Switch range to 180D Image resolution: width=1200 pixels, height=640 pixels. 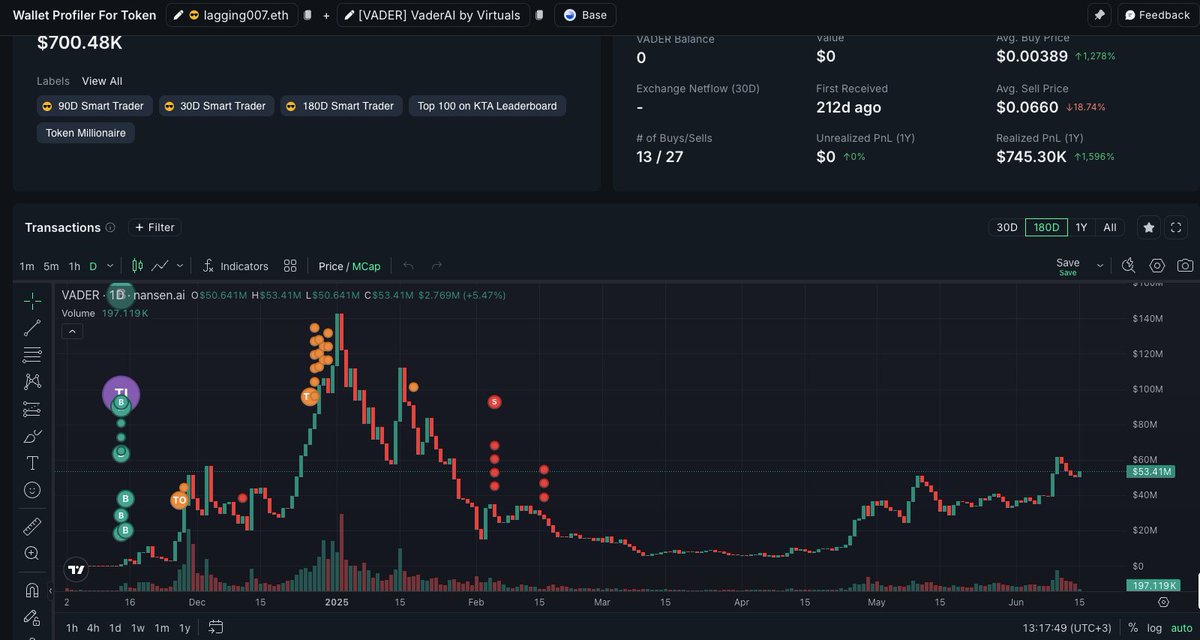tap(1046, 227)
